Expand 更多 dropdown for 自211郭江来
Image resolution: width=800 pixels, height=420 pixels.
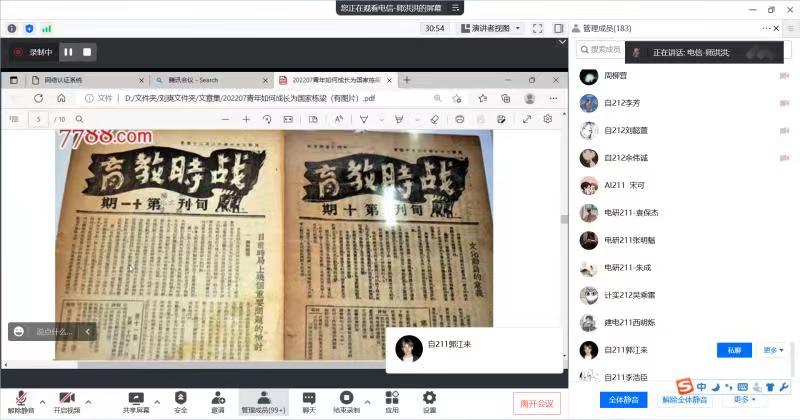tap(773, 350)
